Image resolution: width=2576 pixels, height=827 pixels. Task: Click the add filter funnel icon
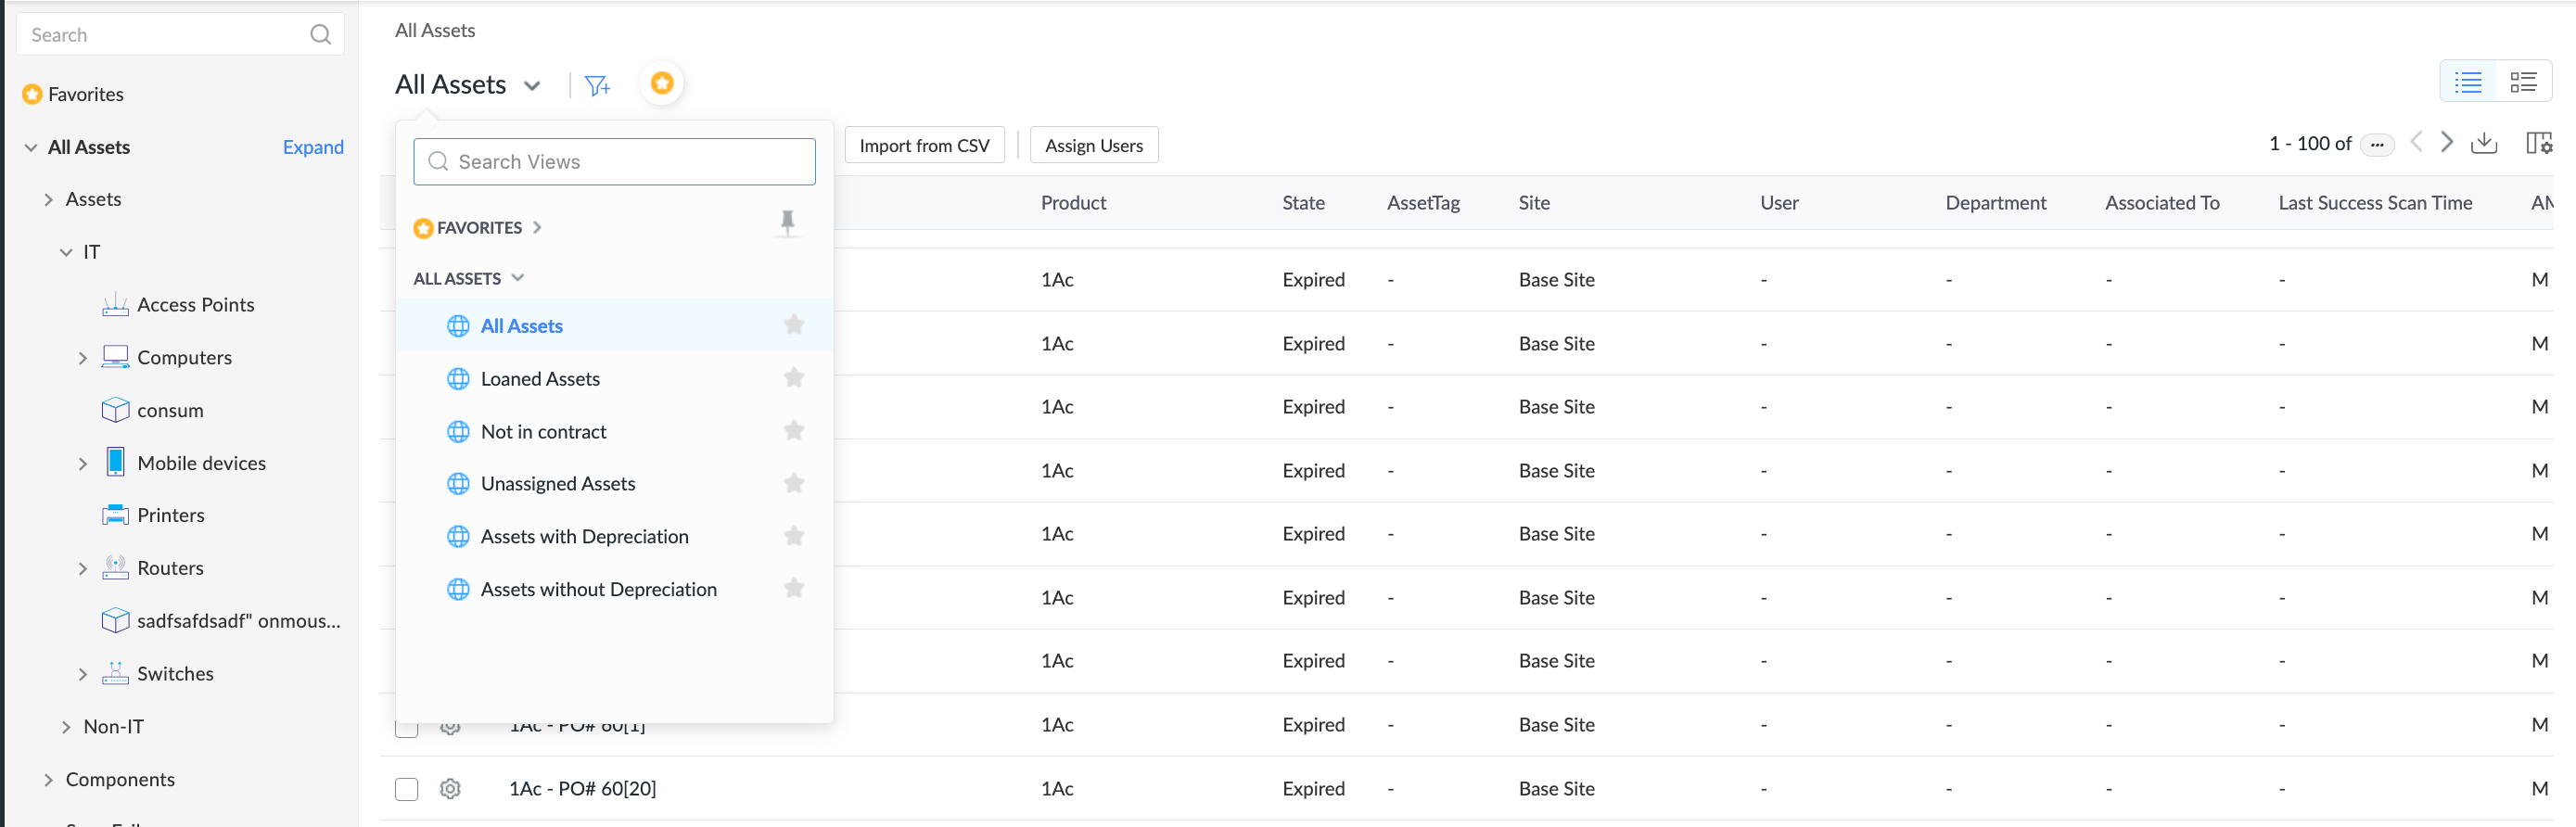coord(597,86)
